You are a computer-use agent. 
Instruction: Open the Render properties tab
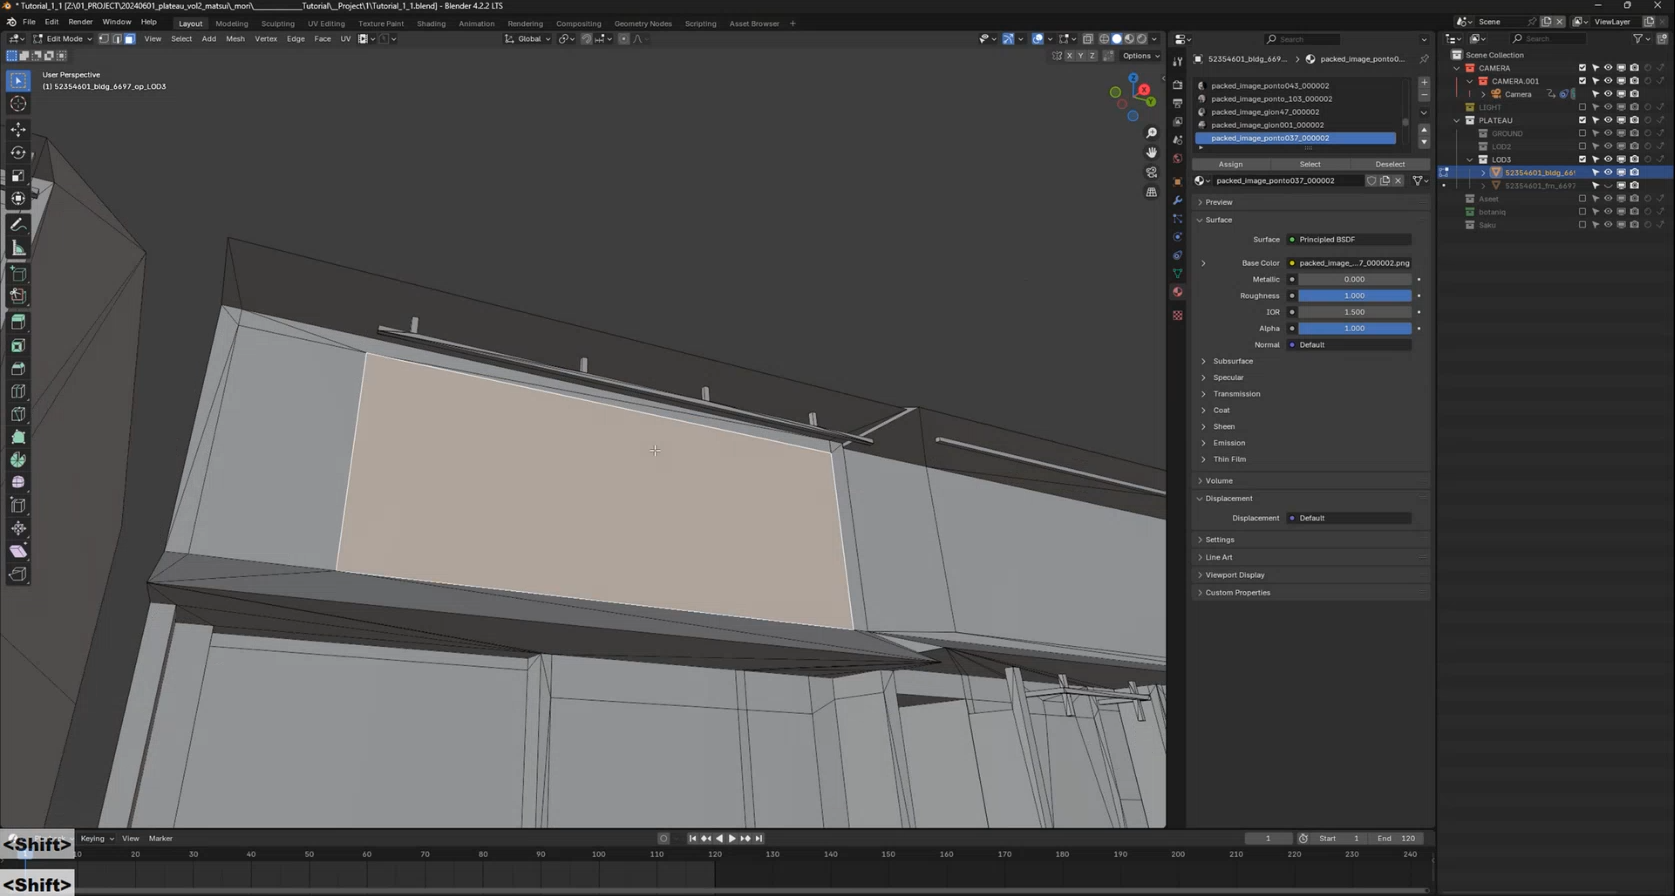tap(1177, 85)
